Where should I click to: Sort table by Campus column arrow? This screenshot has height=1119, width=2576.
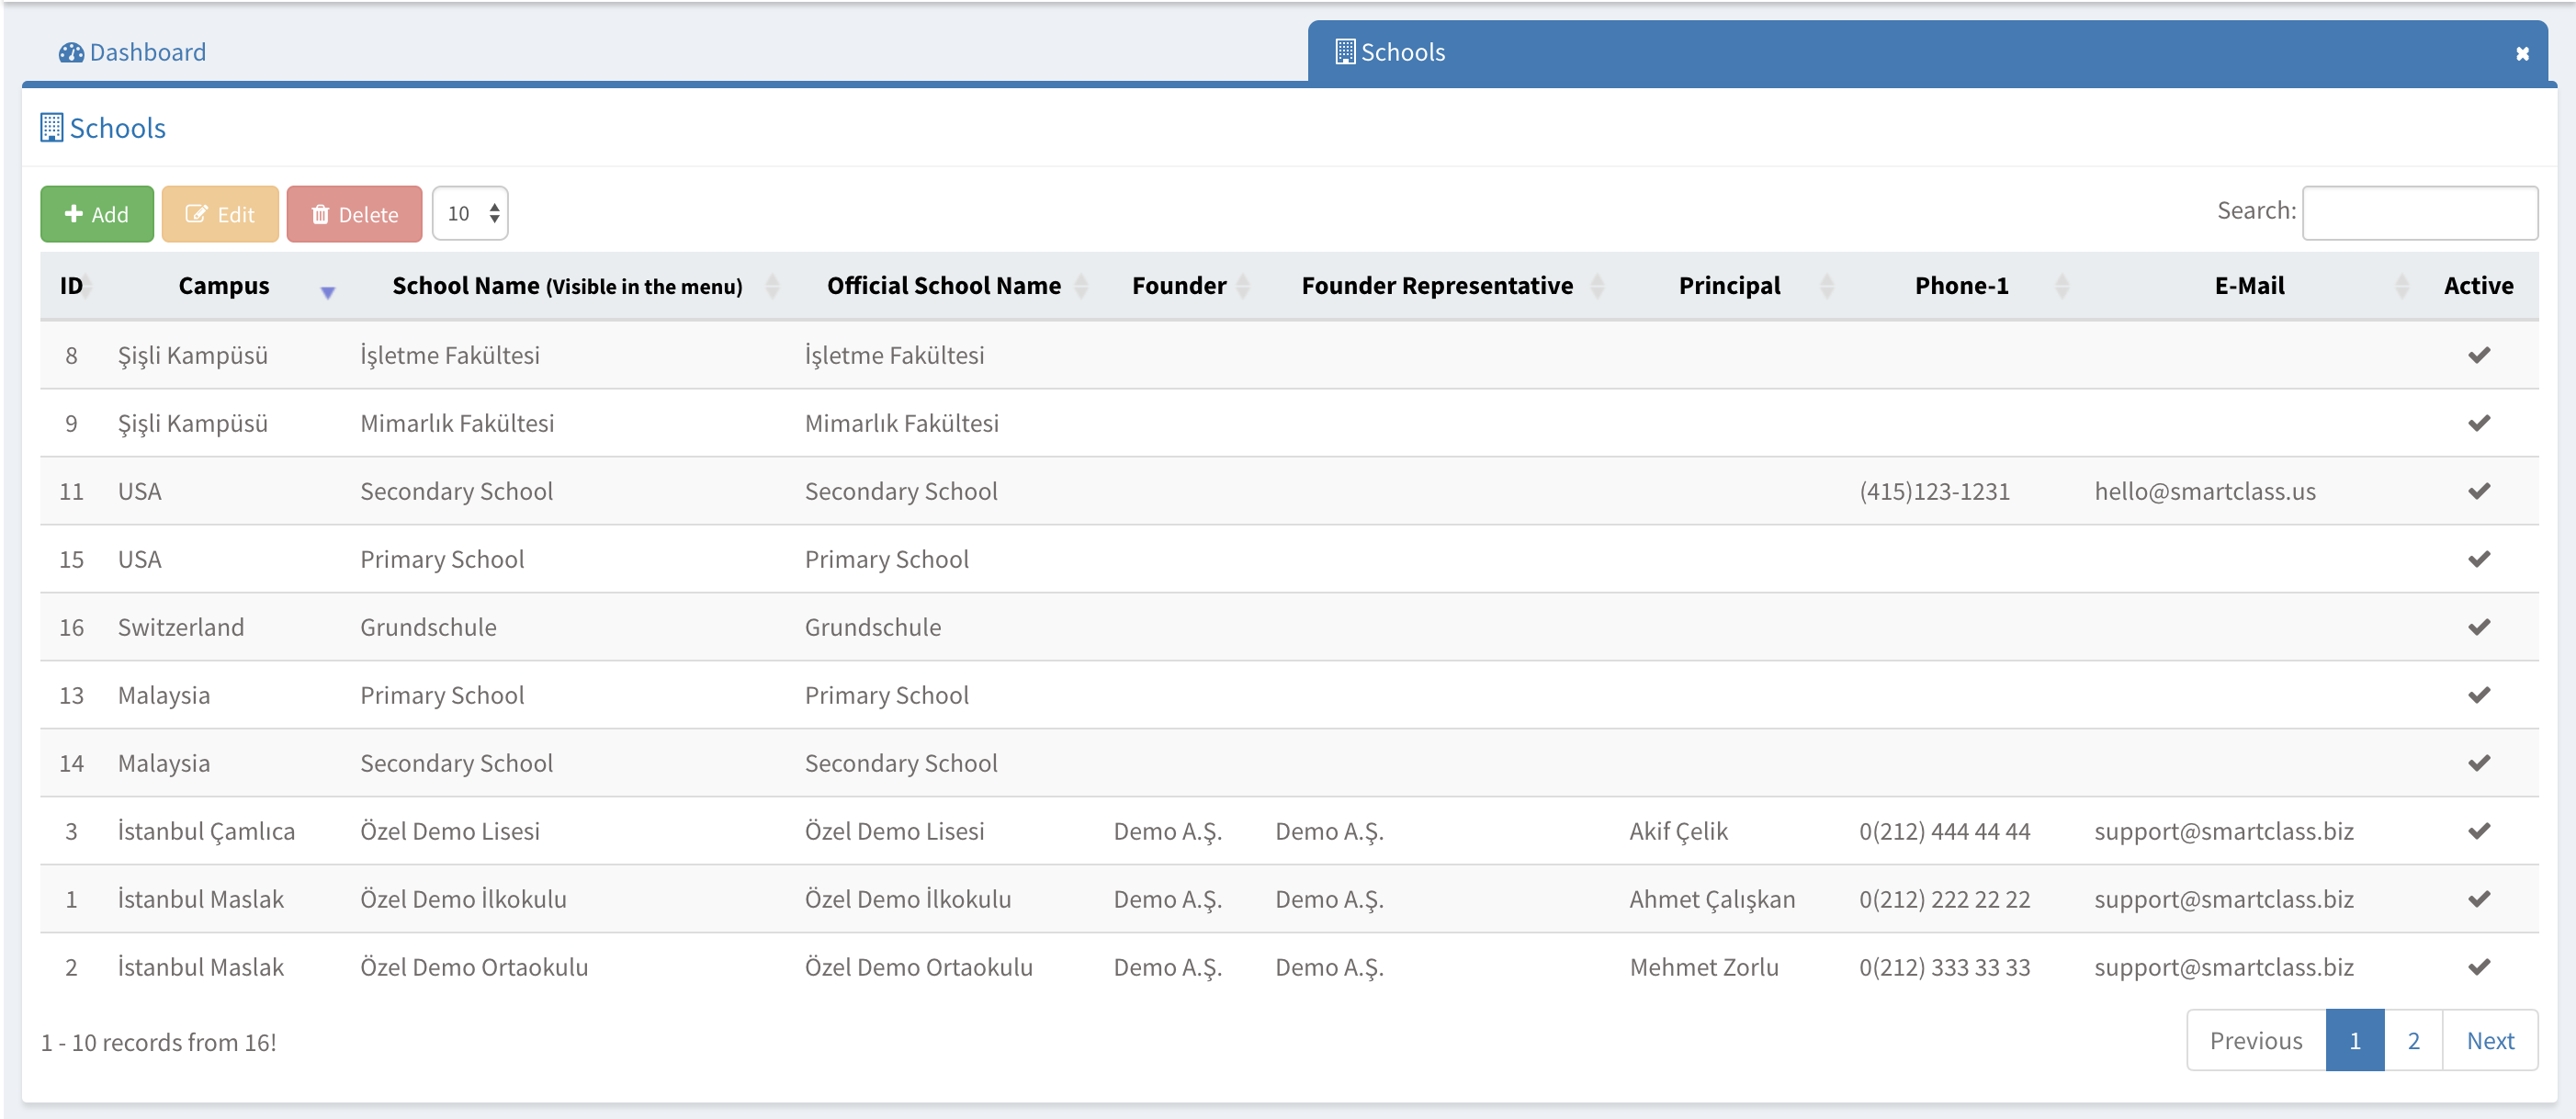tap(327, 291)
